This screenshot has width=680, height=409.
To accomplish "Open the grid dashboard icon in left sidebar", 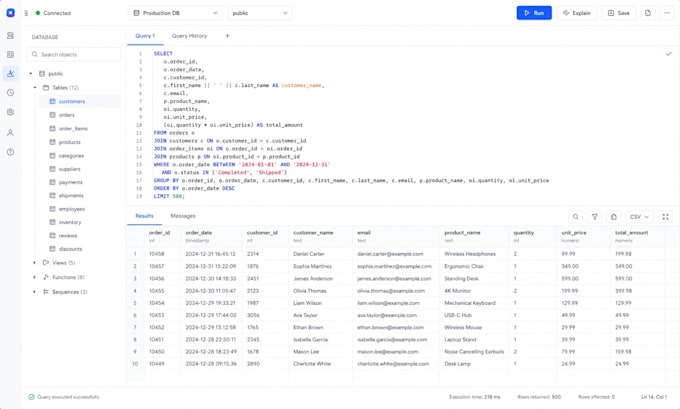I will pos(10,55).
